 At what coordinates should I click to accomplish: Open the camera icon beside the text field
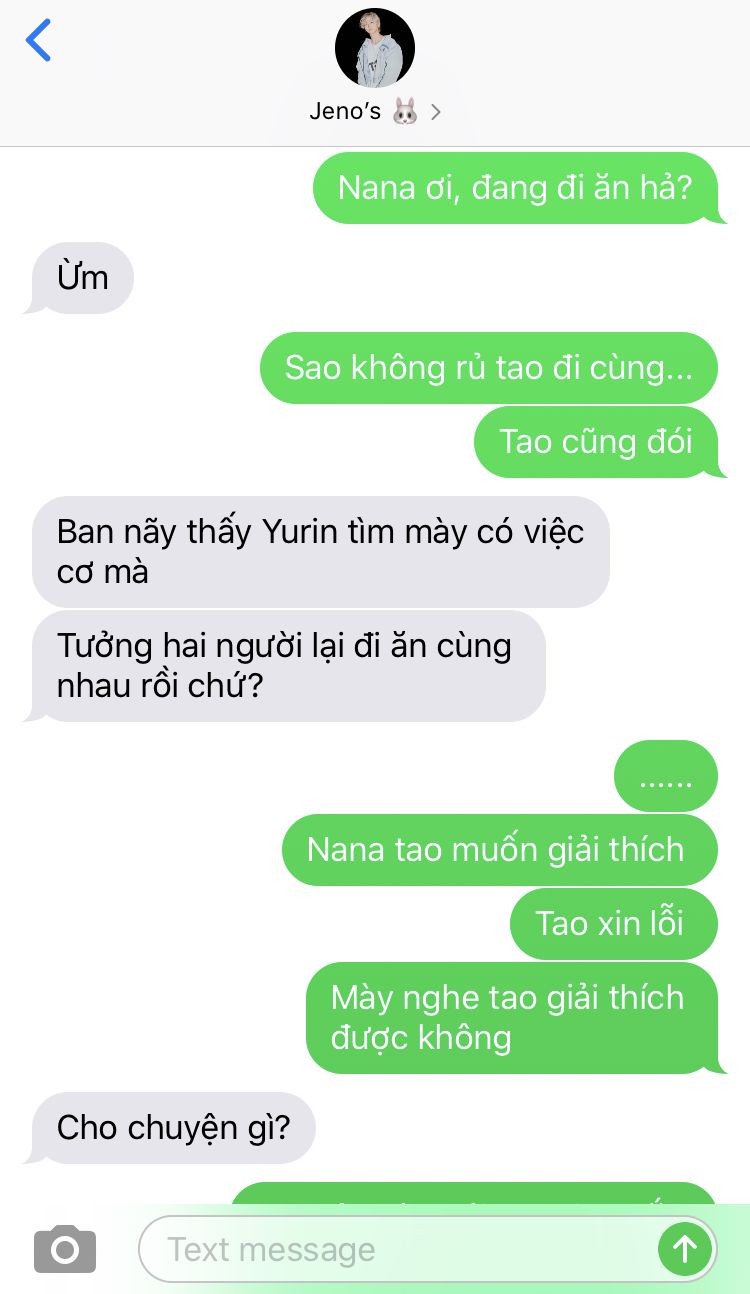pos(65,1249)
